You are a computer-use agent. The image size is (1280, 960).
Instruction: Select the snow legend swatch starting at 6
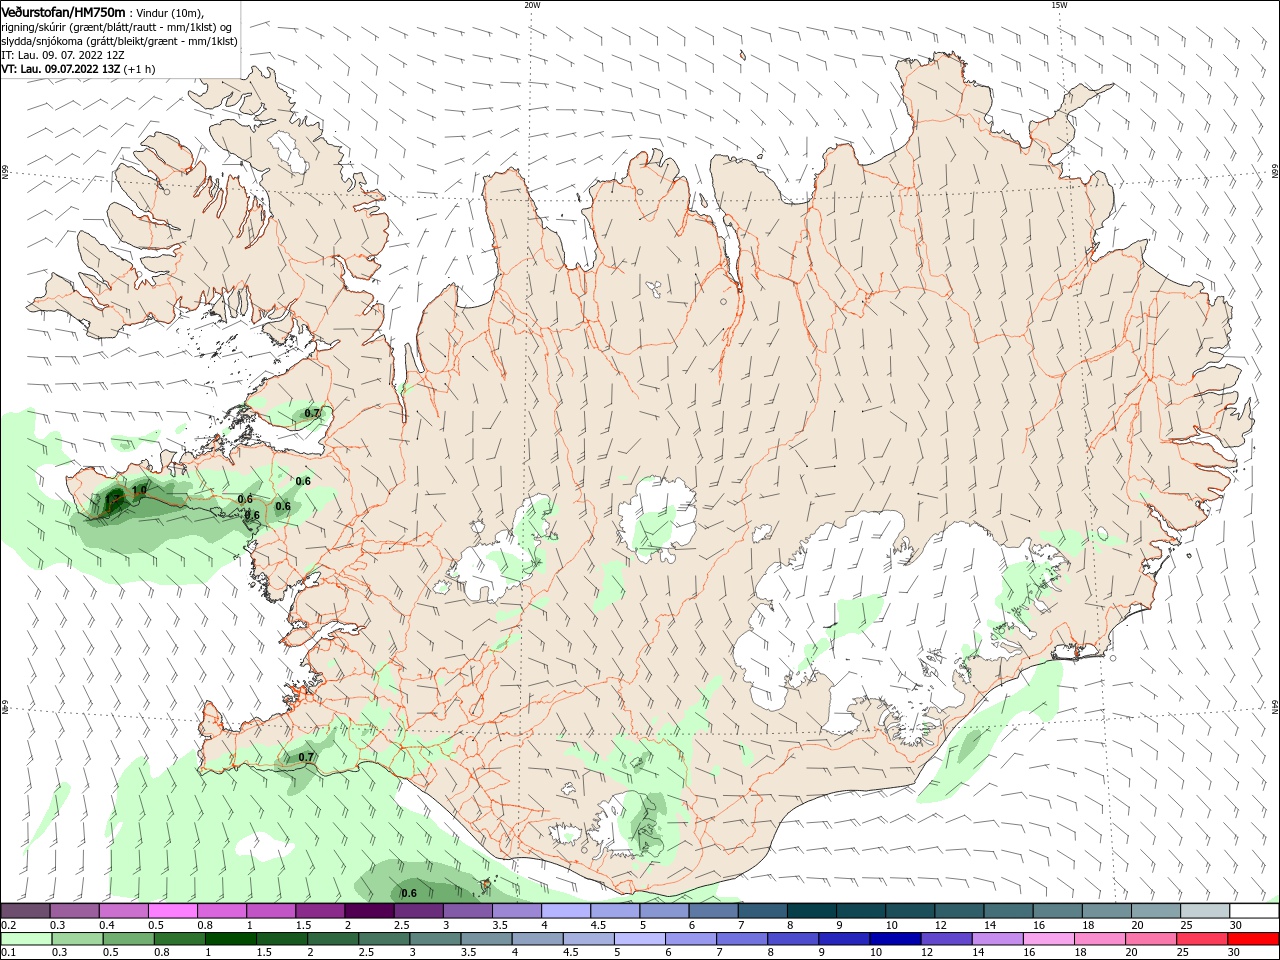713,911
